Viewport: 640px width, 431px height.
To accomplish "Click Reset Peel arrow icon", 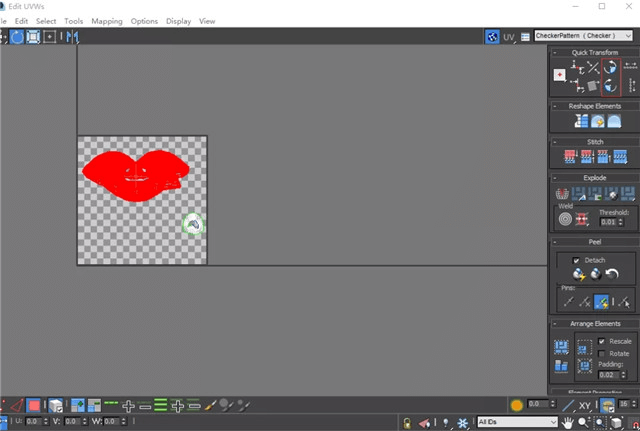I will [x=612, y=274].
